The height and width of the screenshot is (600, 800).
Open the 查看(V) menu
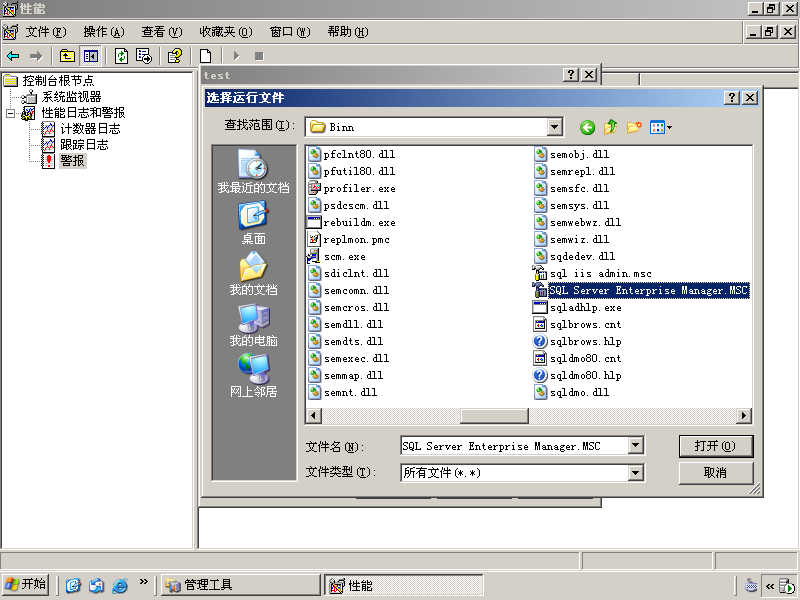pyautogui.click(x=162, y=32)
